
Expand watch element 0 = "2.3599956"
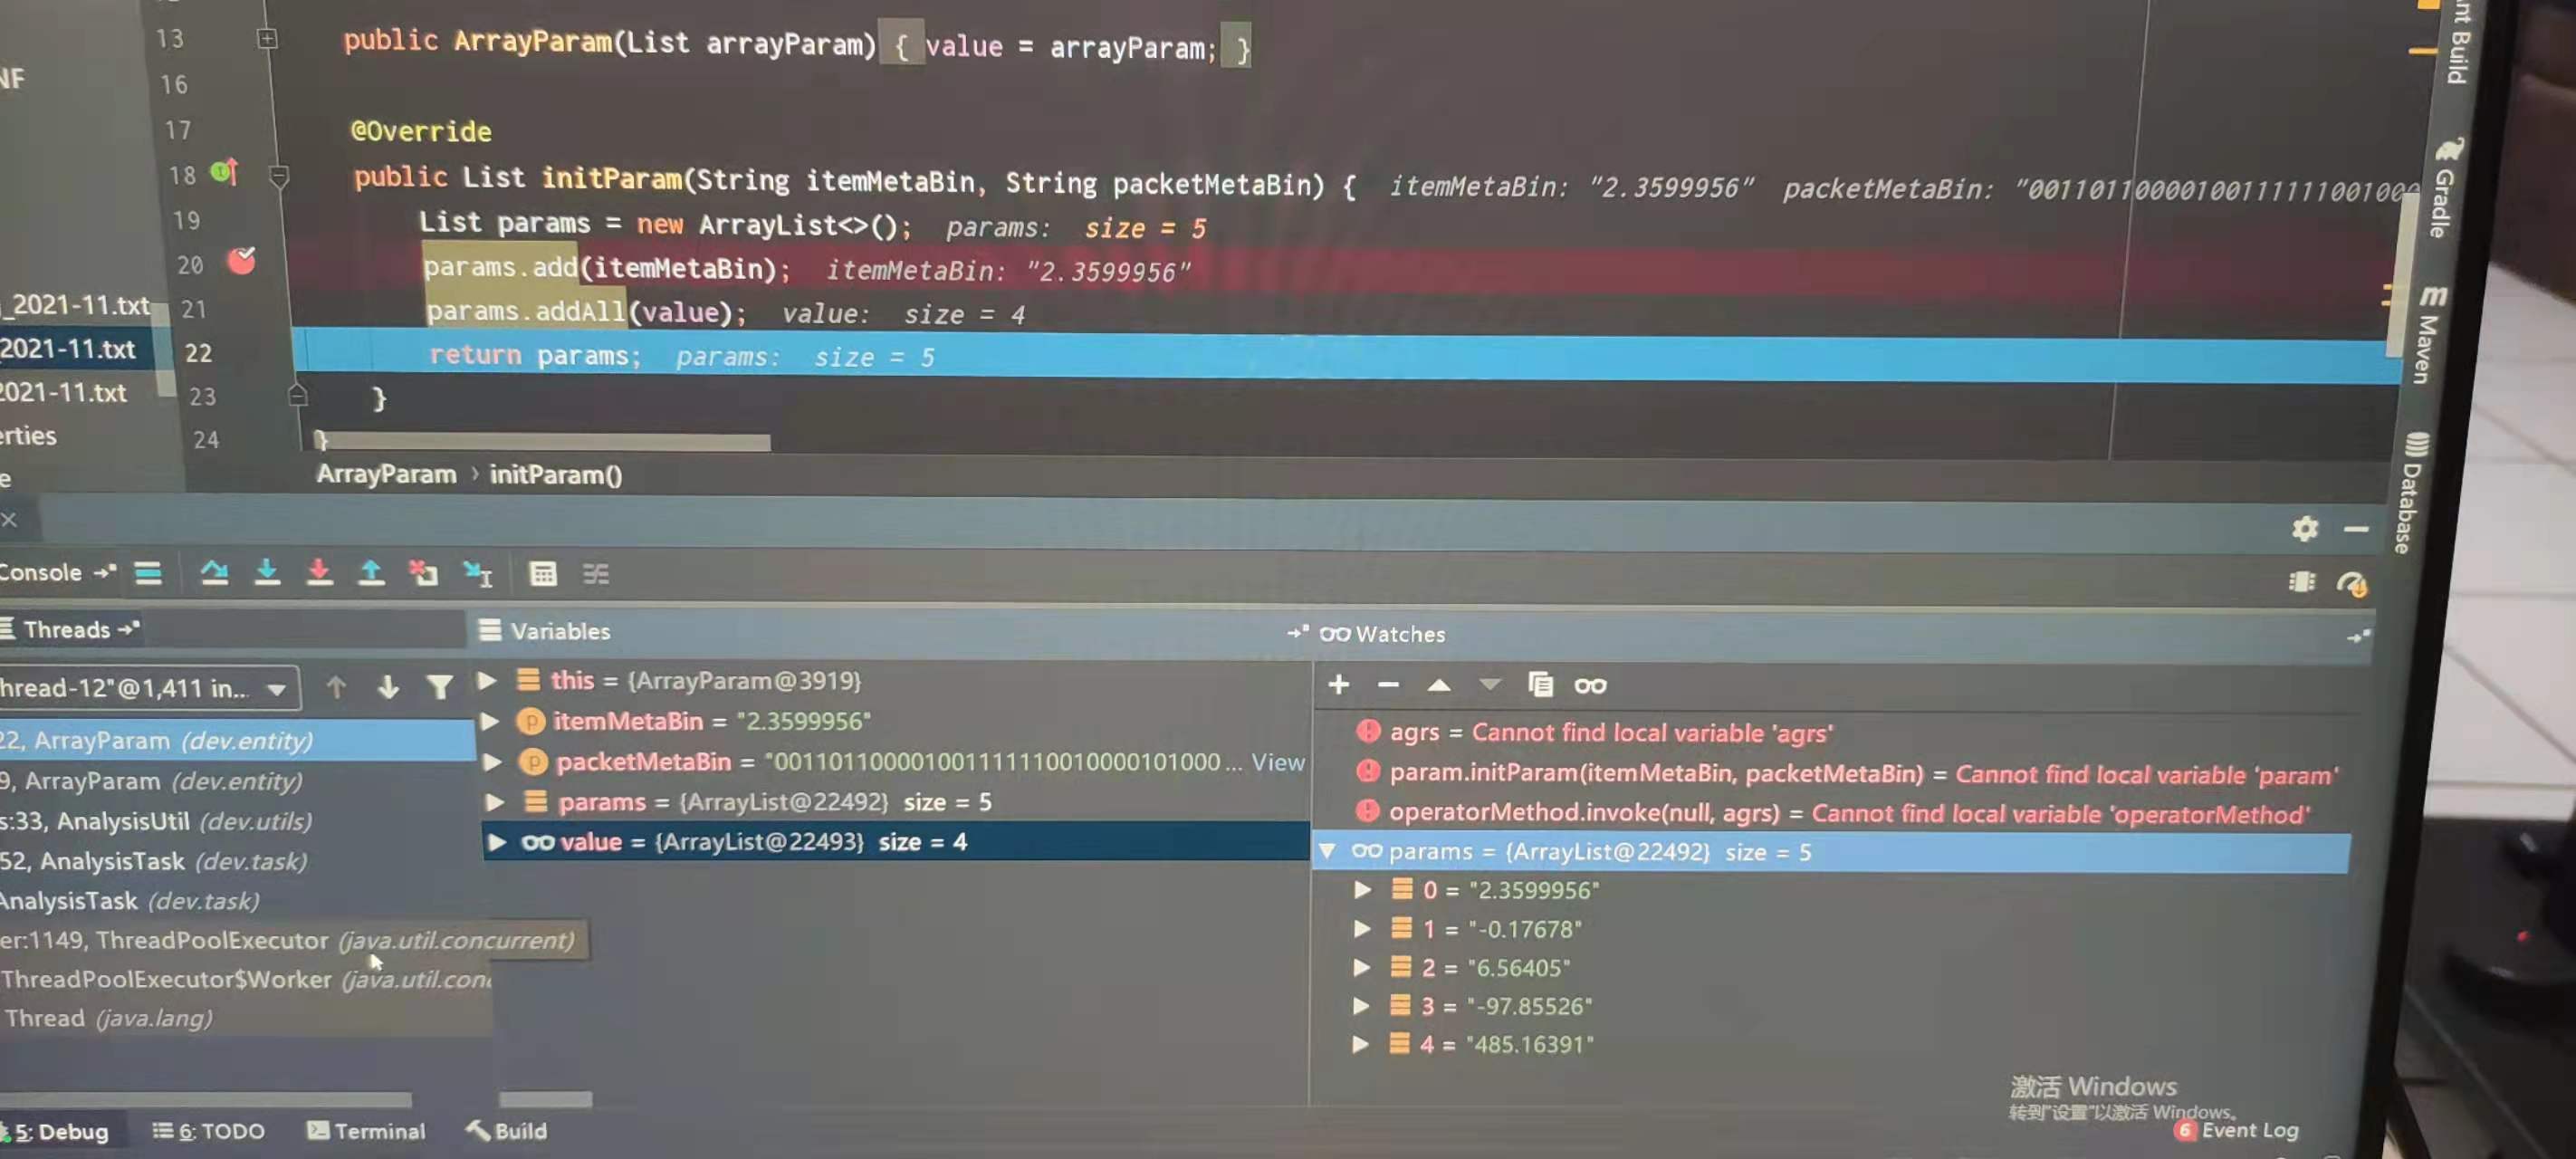coord(1362,889)
